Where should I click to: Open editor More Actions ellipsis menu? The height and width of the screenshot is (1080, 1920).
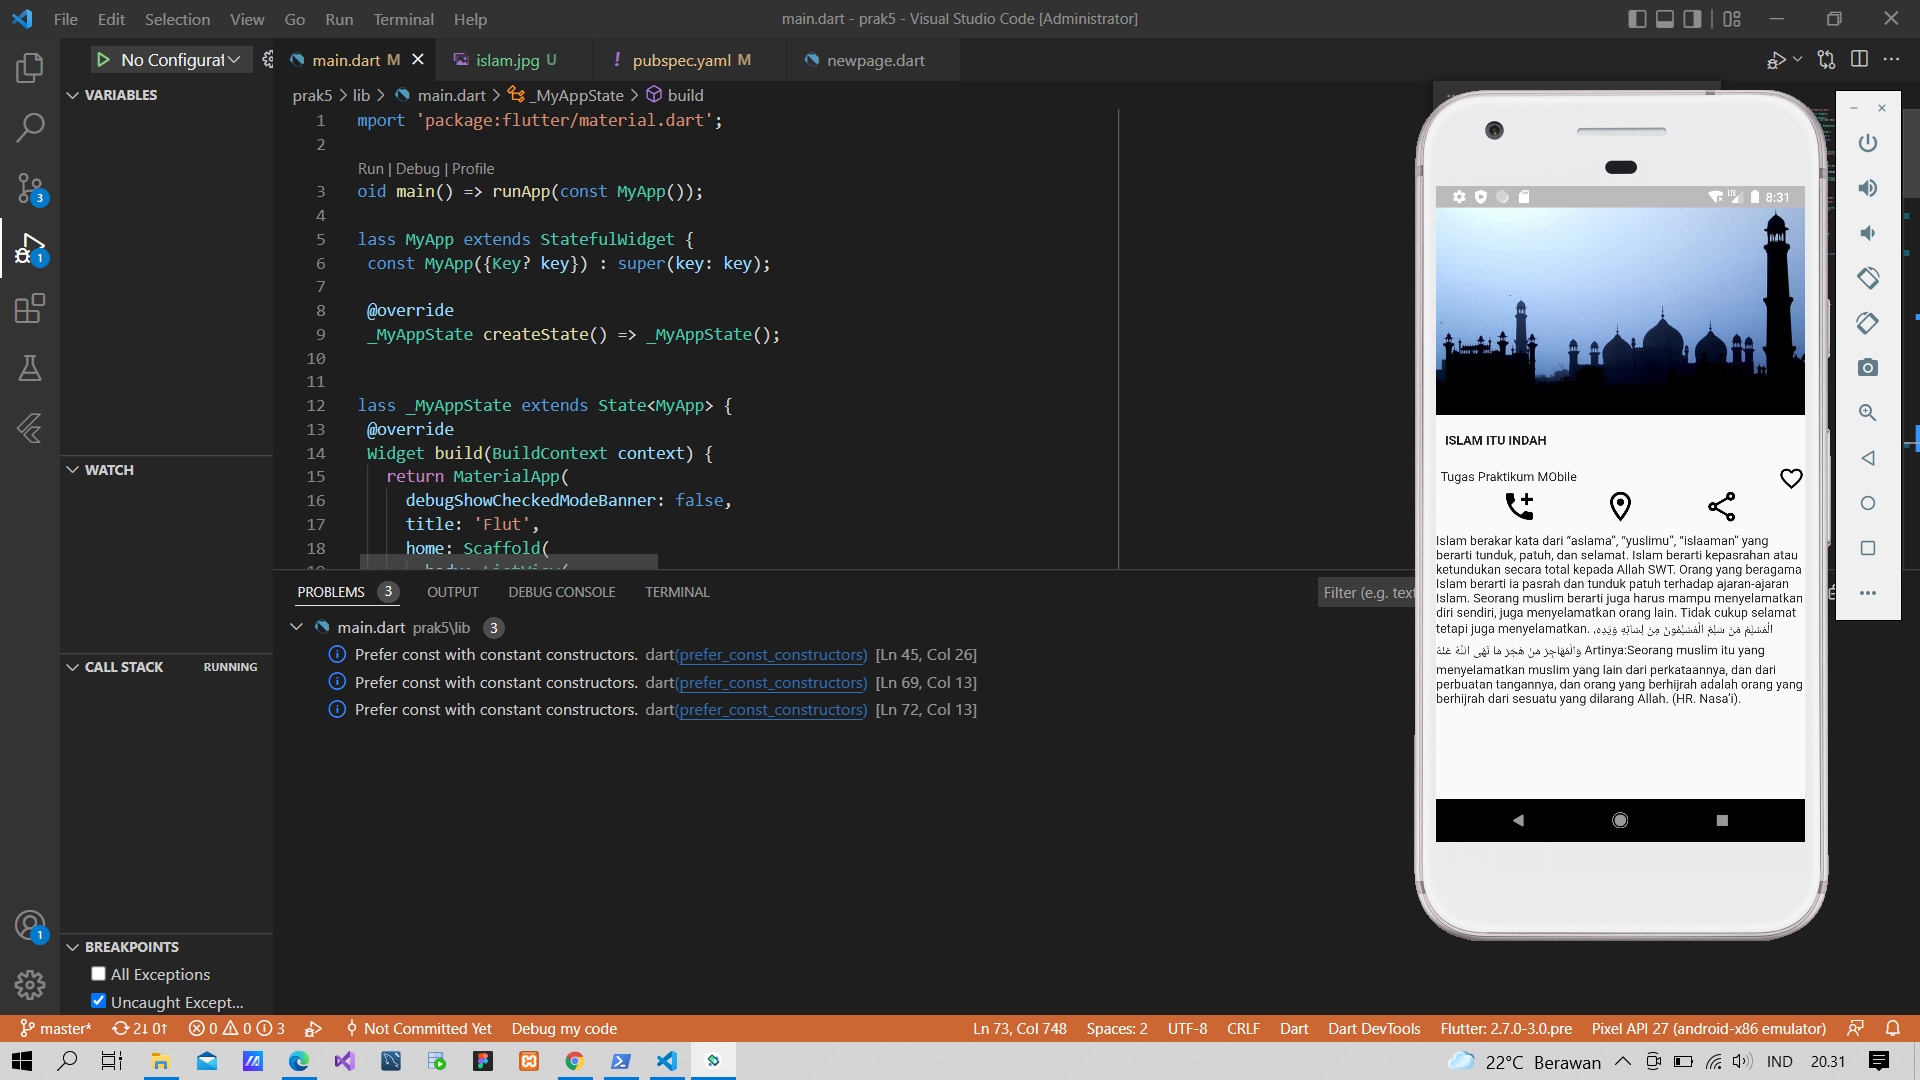(x=1891, y=60)
